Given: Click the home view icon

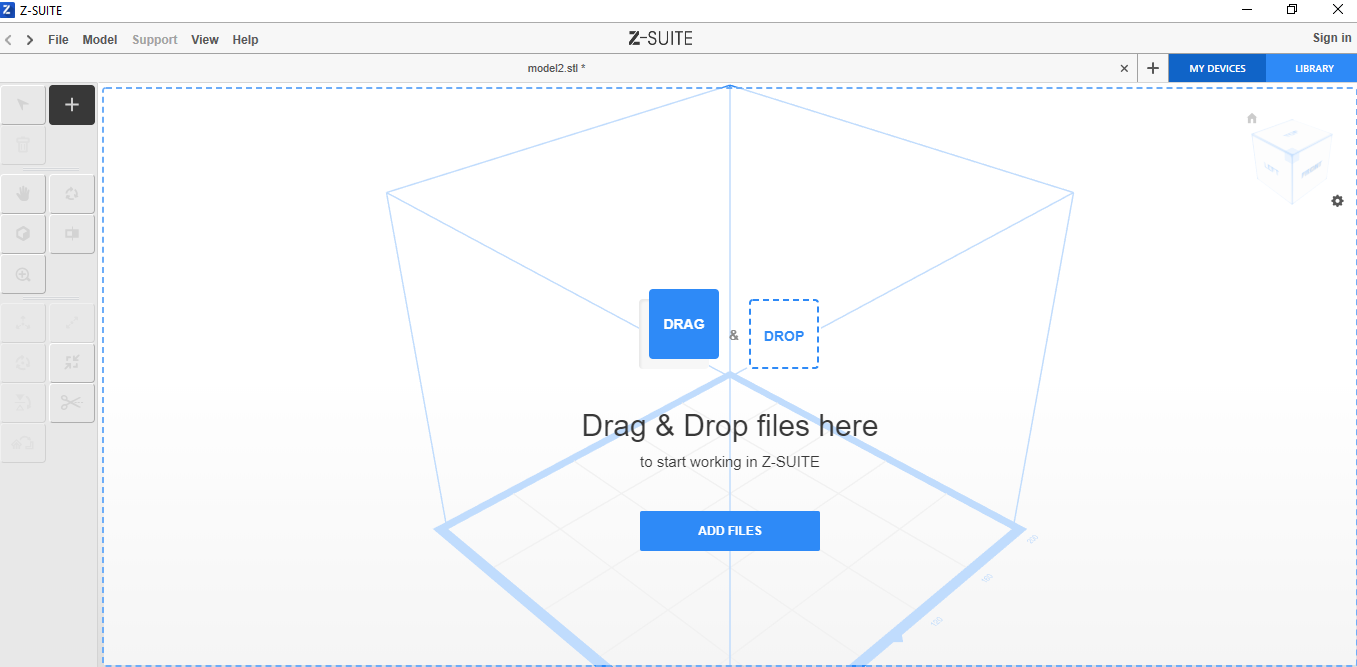Looking at the screenshot, I should pyautogui.click(x=1252, y=118).
